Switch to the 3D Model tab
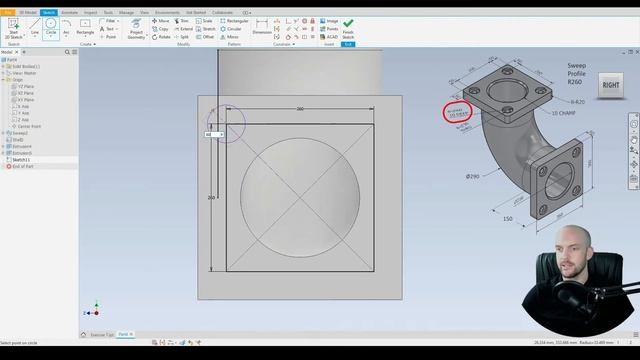 [28, 13]
